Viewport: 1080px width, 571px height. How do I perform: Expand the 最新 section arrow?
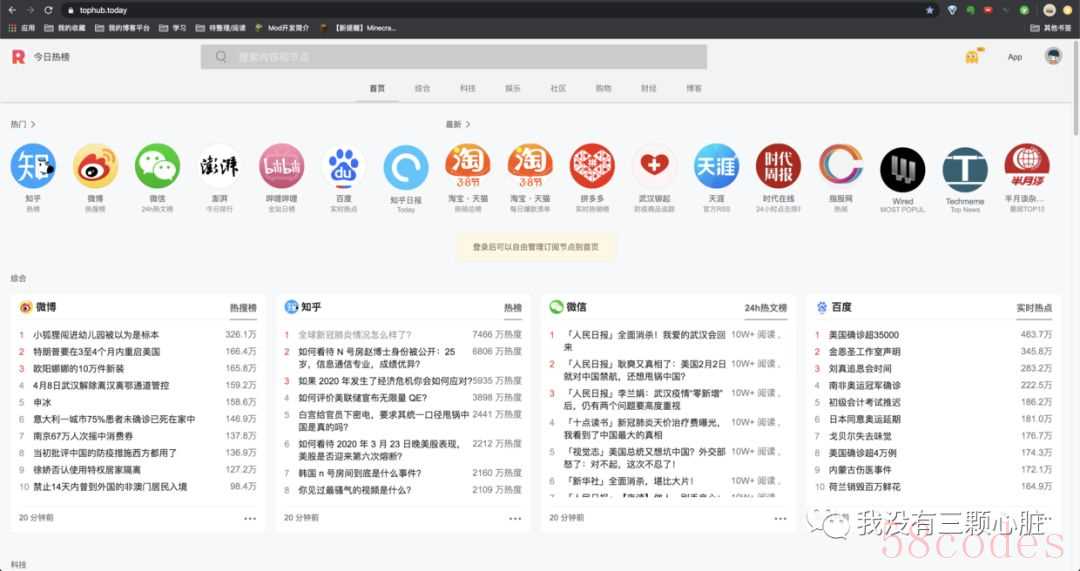pos(468,125)
